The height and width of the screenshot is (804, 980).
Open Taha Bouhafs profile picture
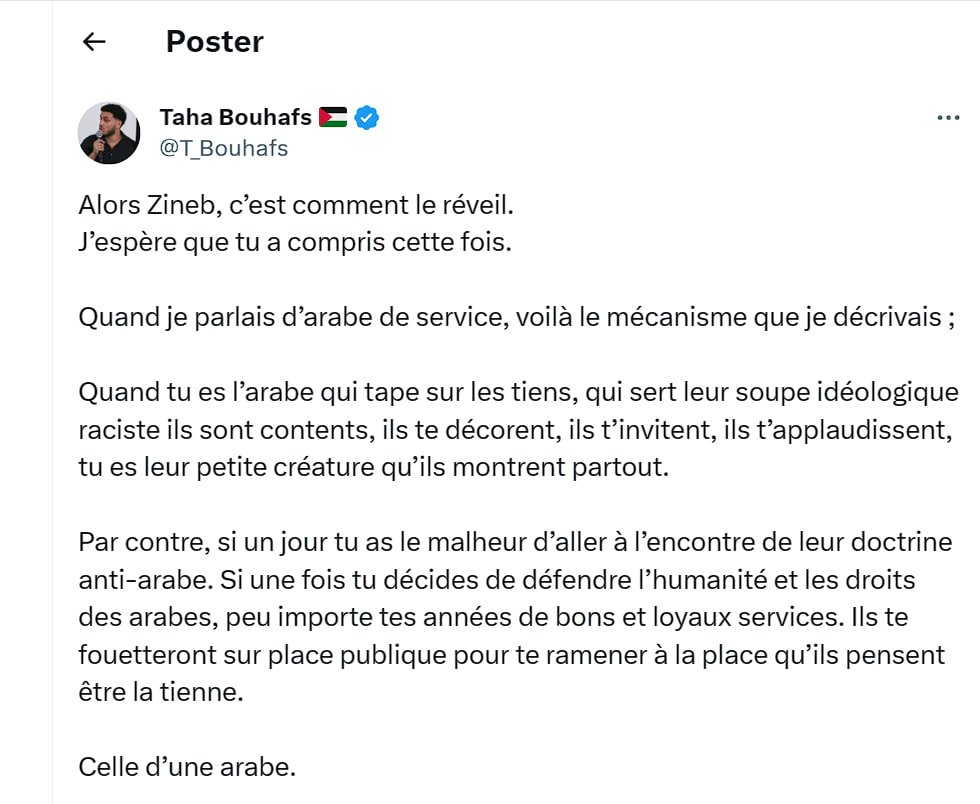point(109,133)
